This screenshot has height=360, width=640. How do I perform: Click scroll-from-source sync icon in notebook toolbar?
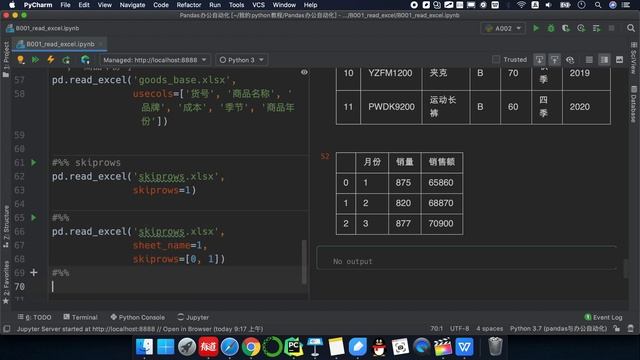555,60
